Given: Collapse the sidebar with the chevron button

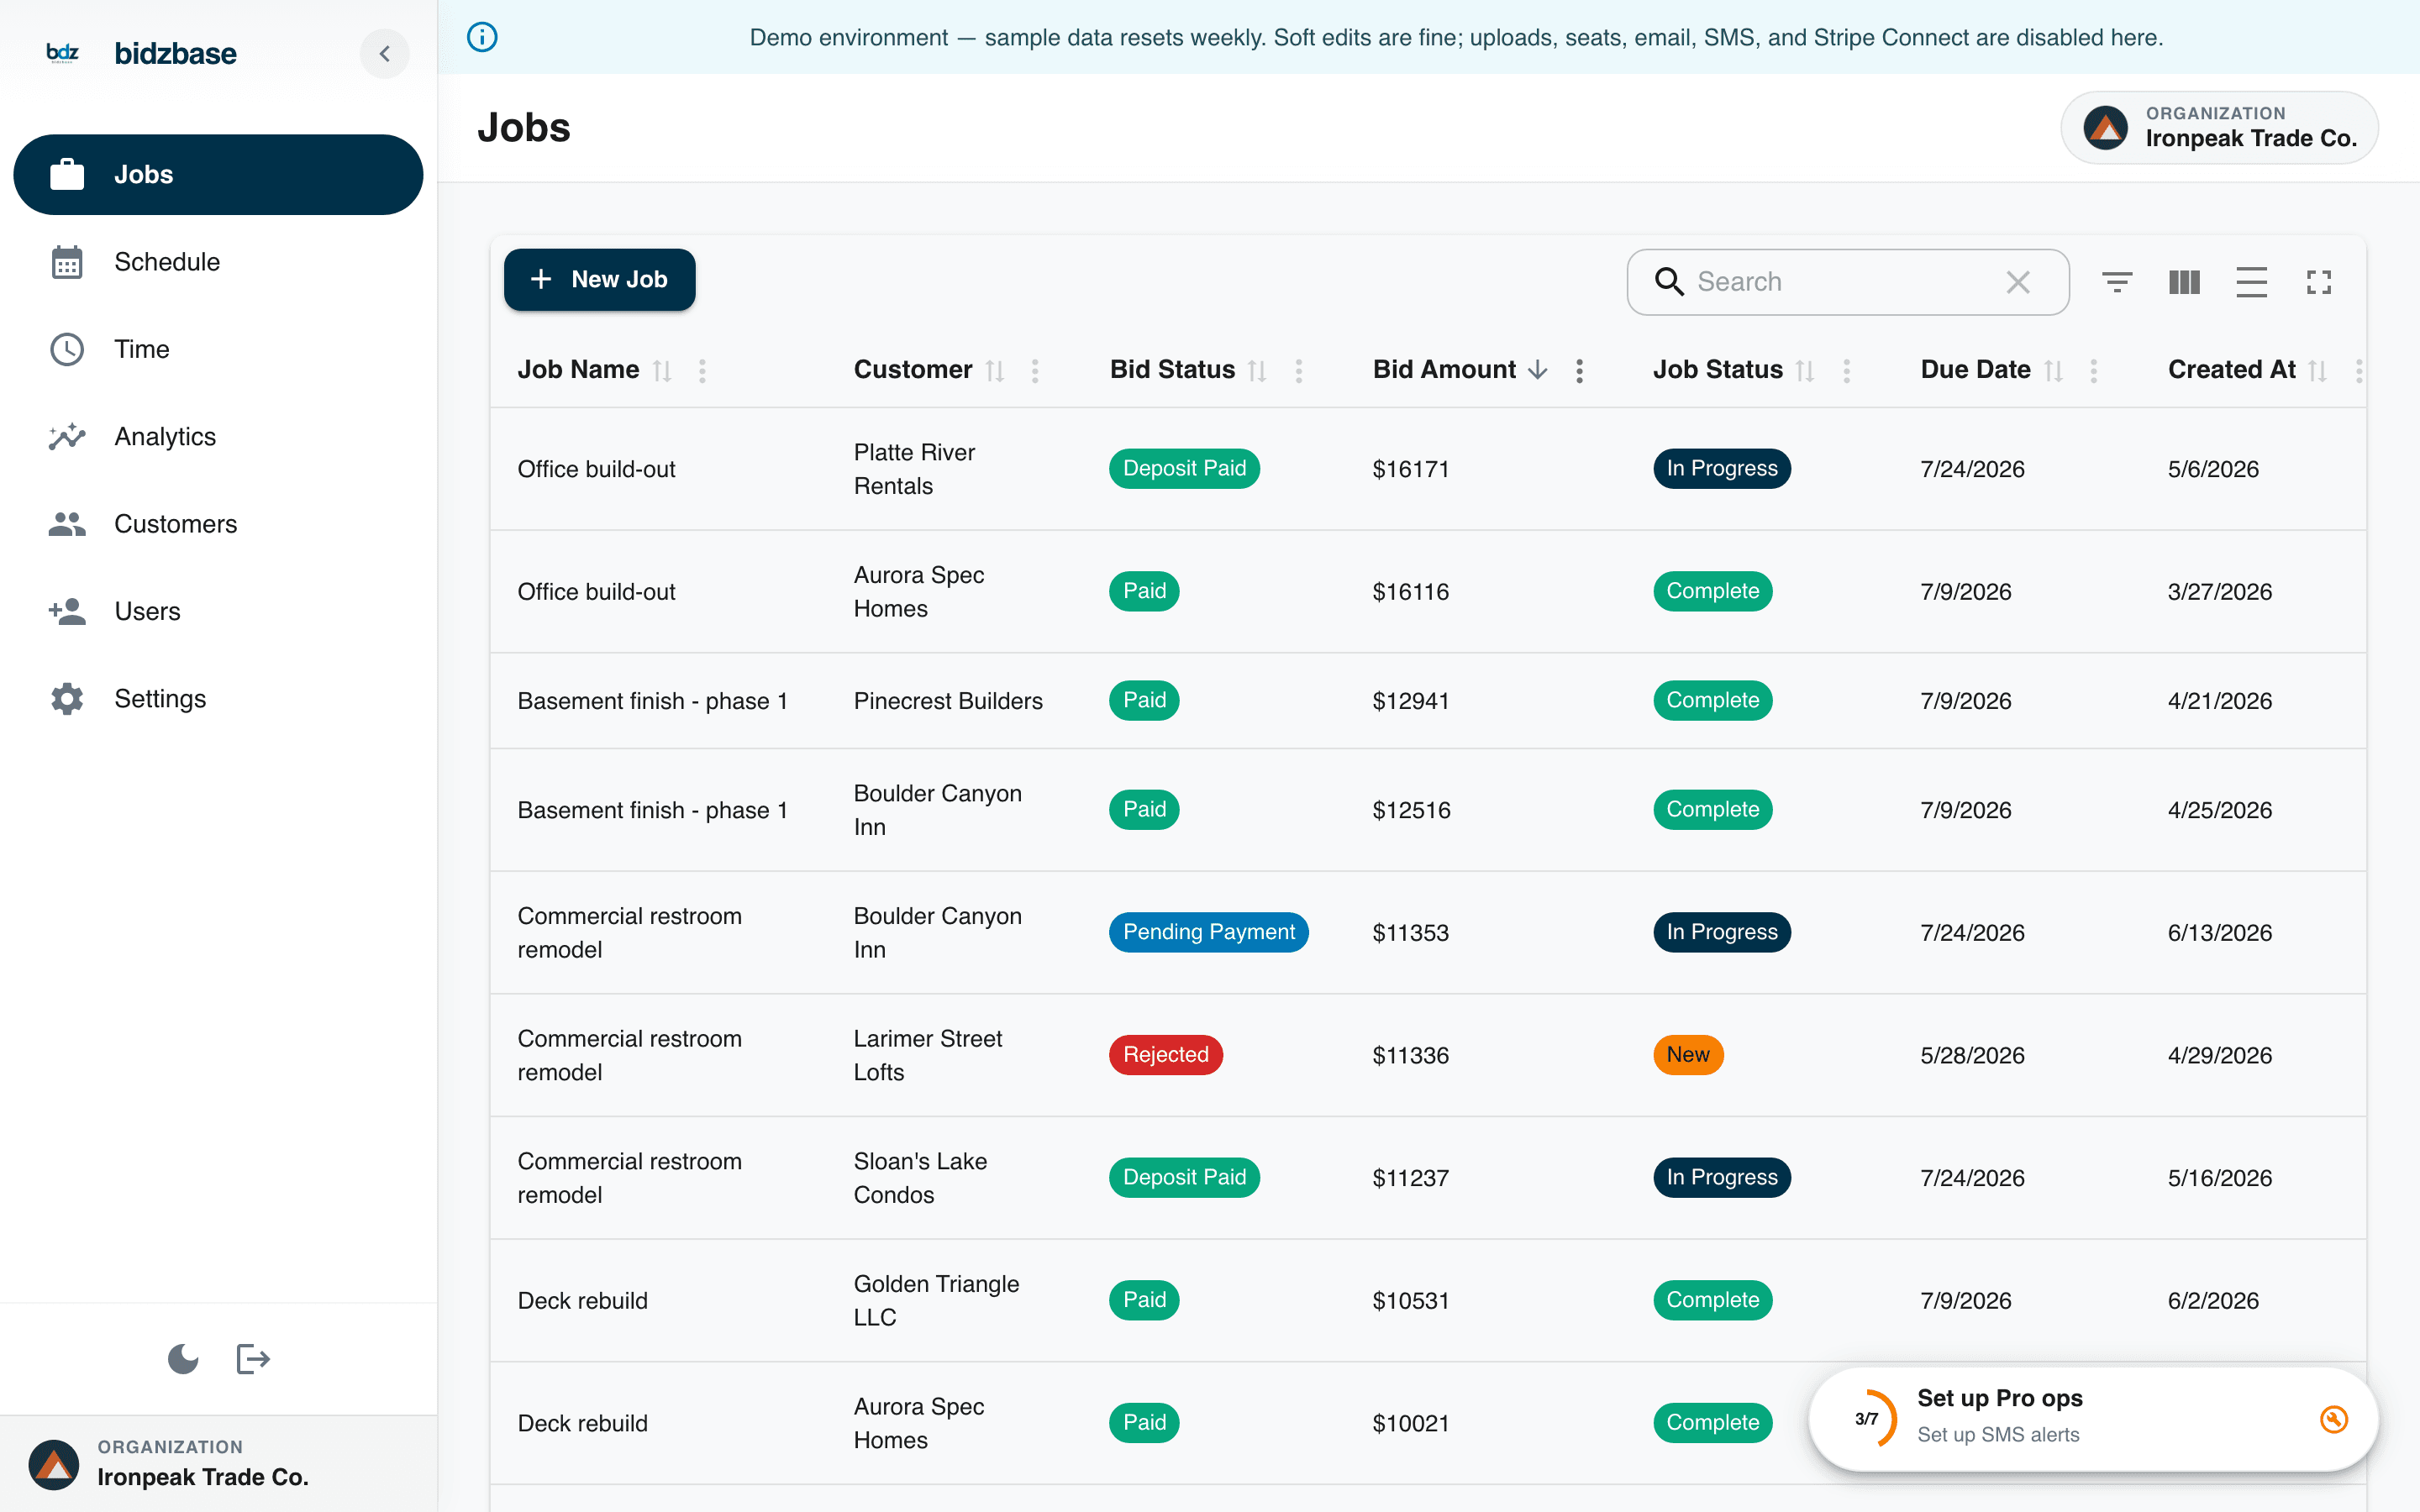Looking at the screenshot, I should [385, 53].
